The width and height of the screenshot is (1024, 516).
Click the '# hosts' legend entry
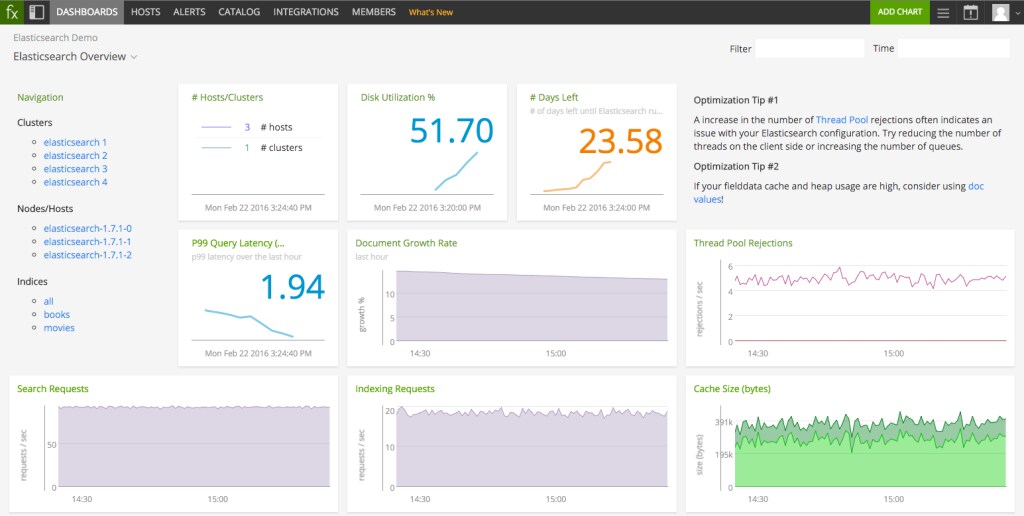point(276,127)
